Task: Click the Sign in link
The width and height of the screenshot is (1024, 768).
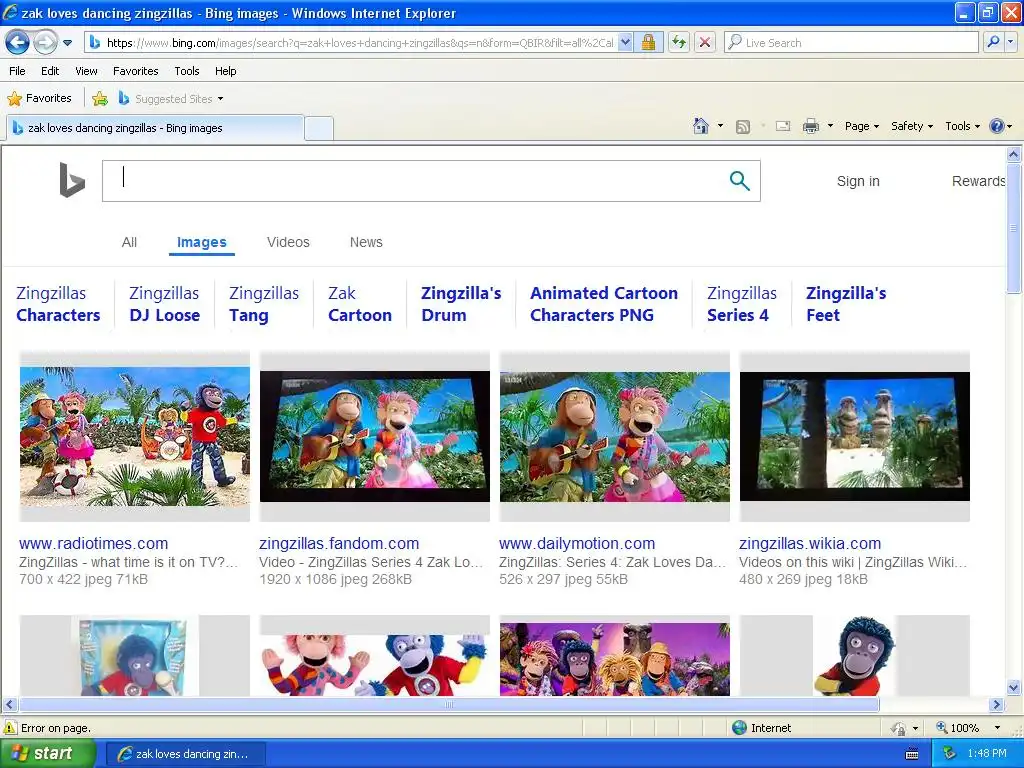Action: tap(858, 181)
